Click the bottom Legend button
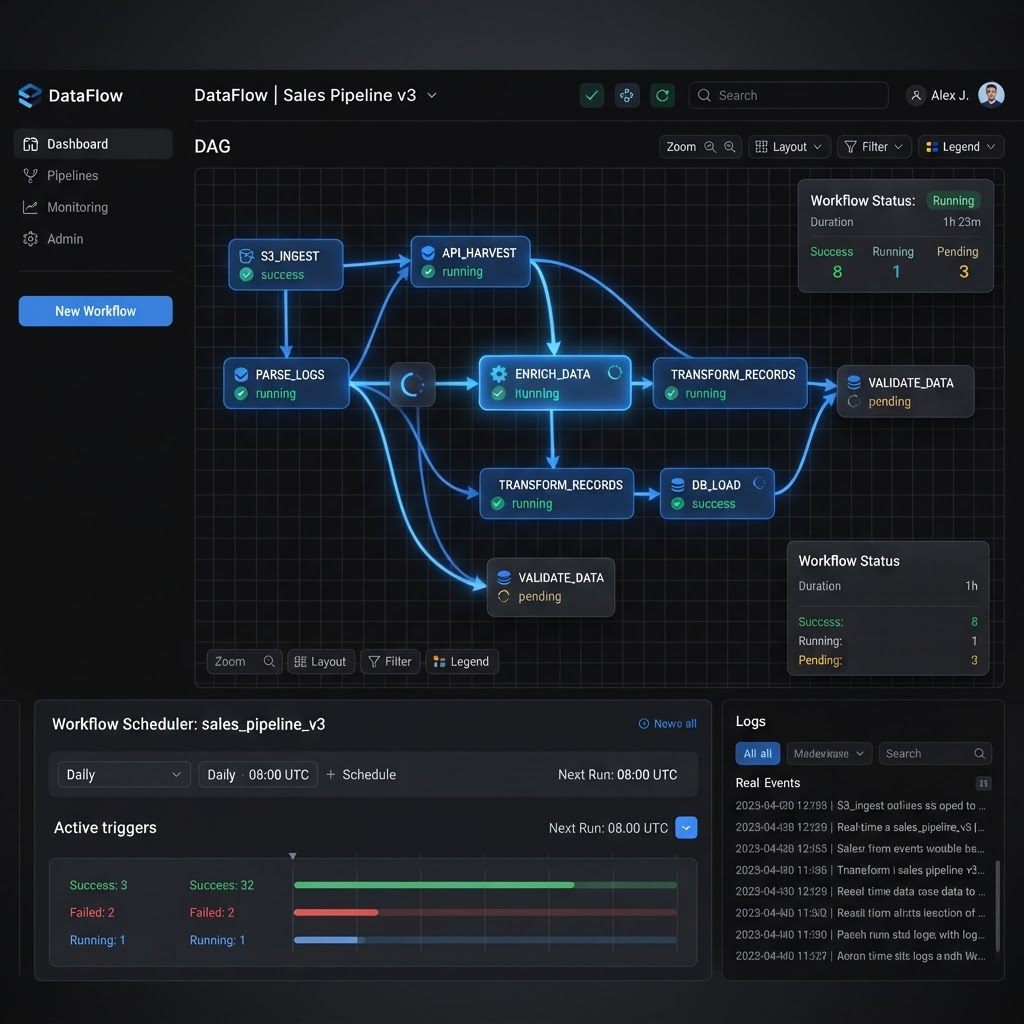The image size is (1024, 1024). point(462,662)
